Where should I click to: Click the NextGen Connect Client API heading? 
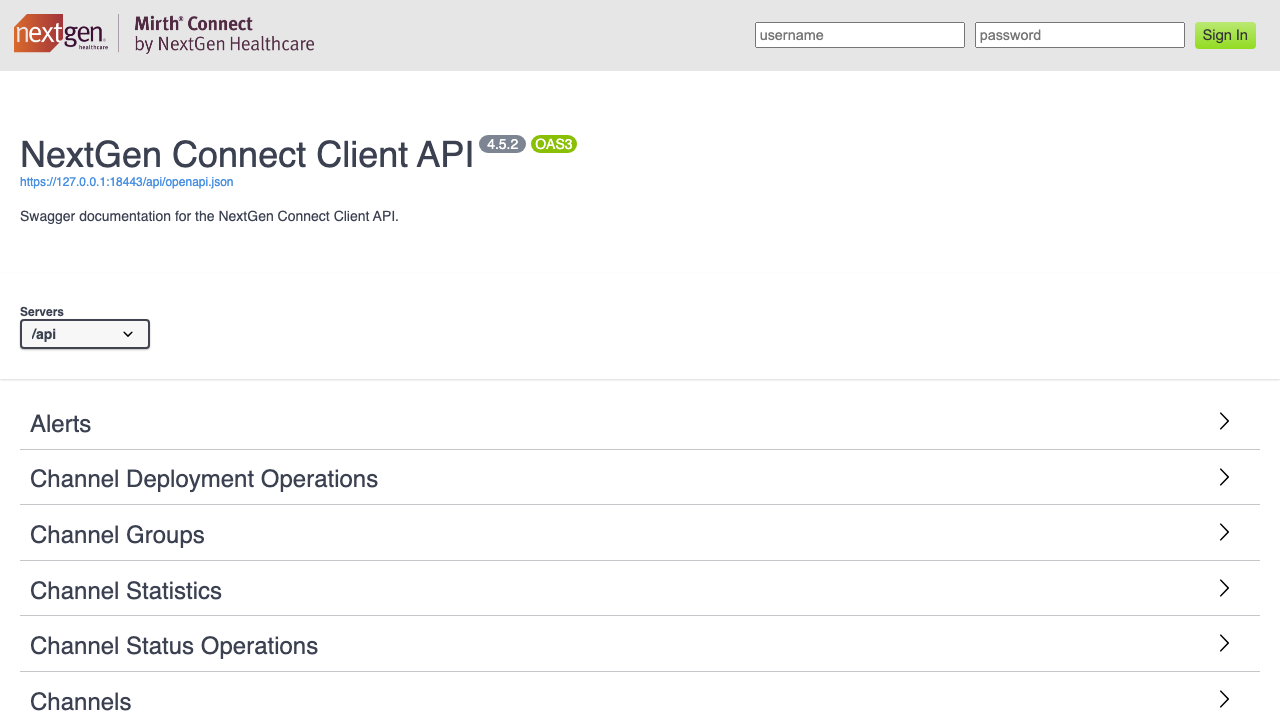point(247,155)
